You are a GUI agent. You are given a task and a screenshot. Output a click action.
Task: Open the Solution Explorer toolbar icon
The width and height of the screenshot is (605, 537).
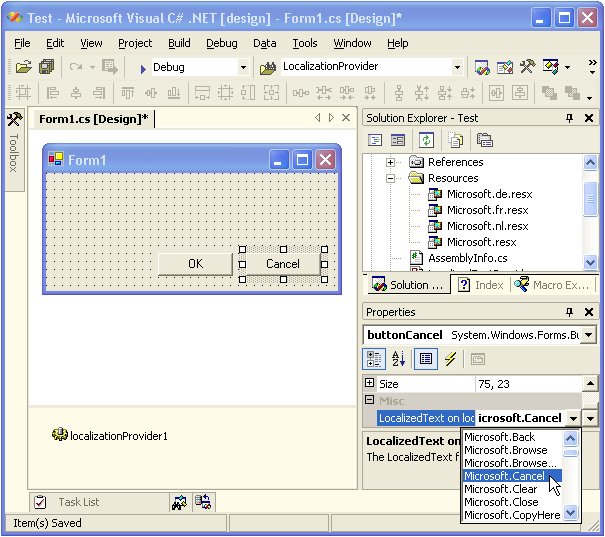[482, 68]
